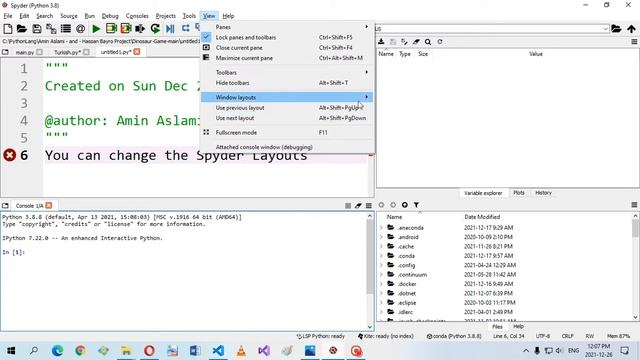The width and height of the screenshot is (640, 360).
Task: Choose Use next layout
Action: click(x=287, y=118)
